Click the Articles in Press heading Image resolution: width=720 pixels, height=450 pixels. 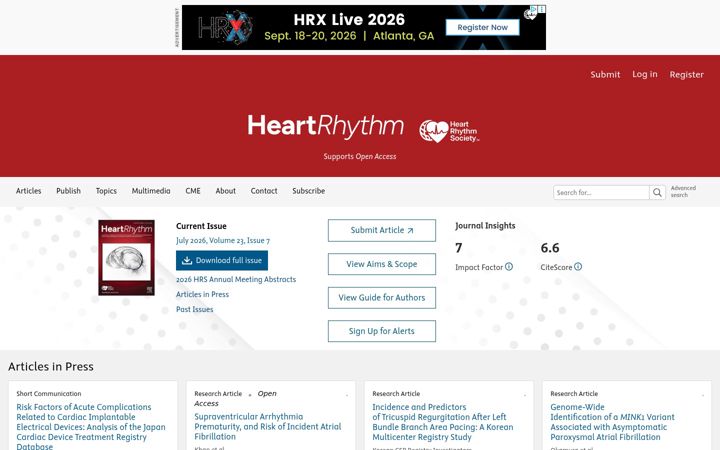coord(51,366)
